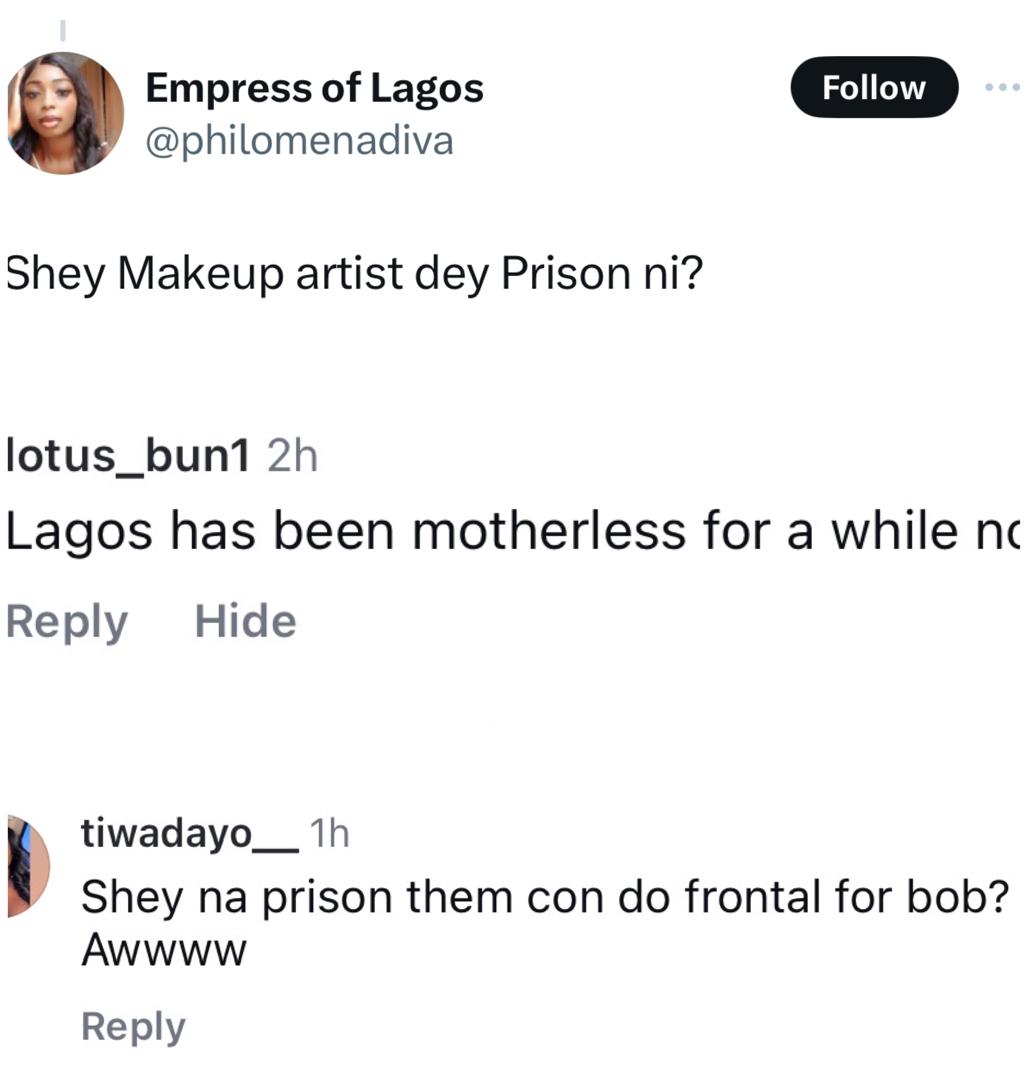Hide the lotus_bun1 comment
The height and width of the screenshot is (1080, 1028).
245,621
